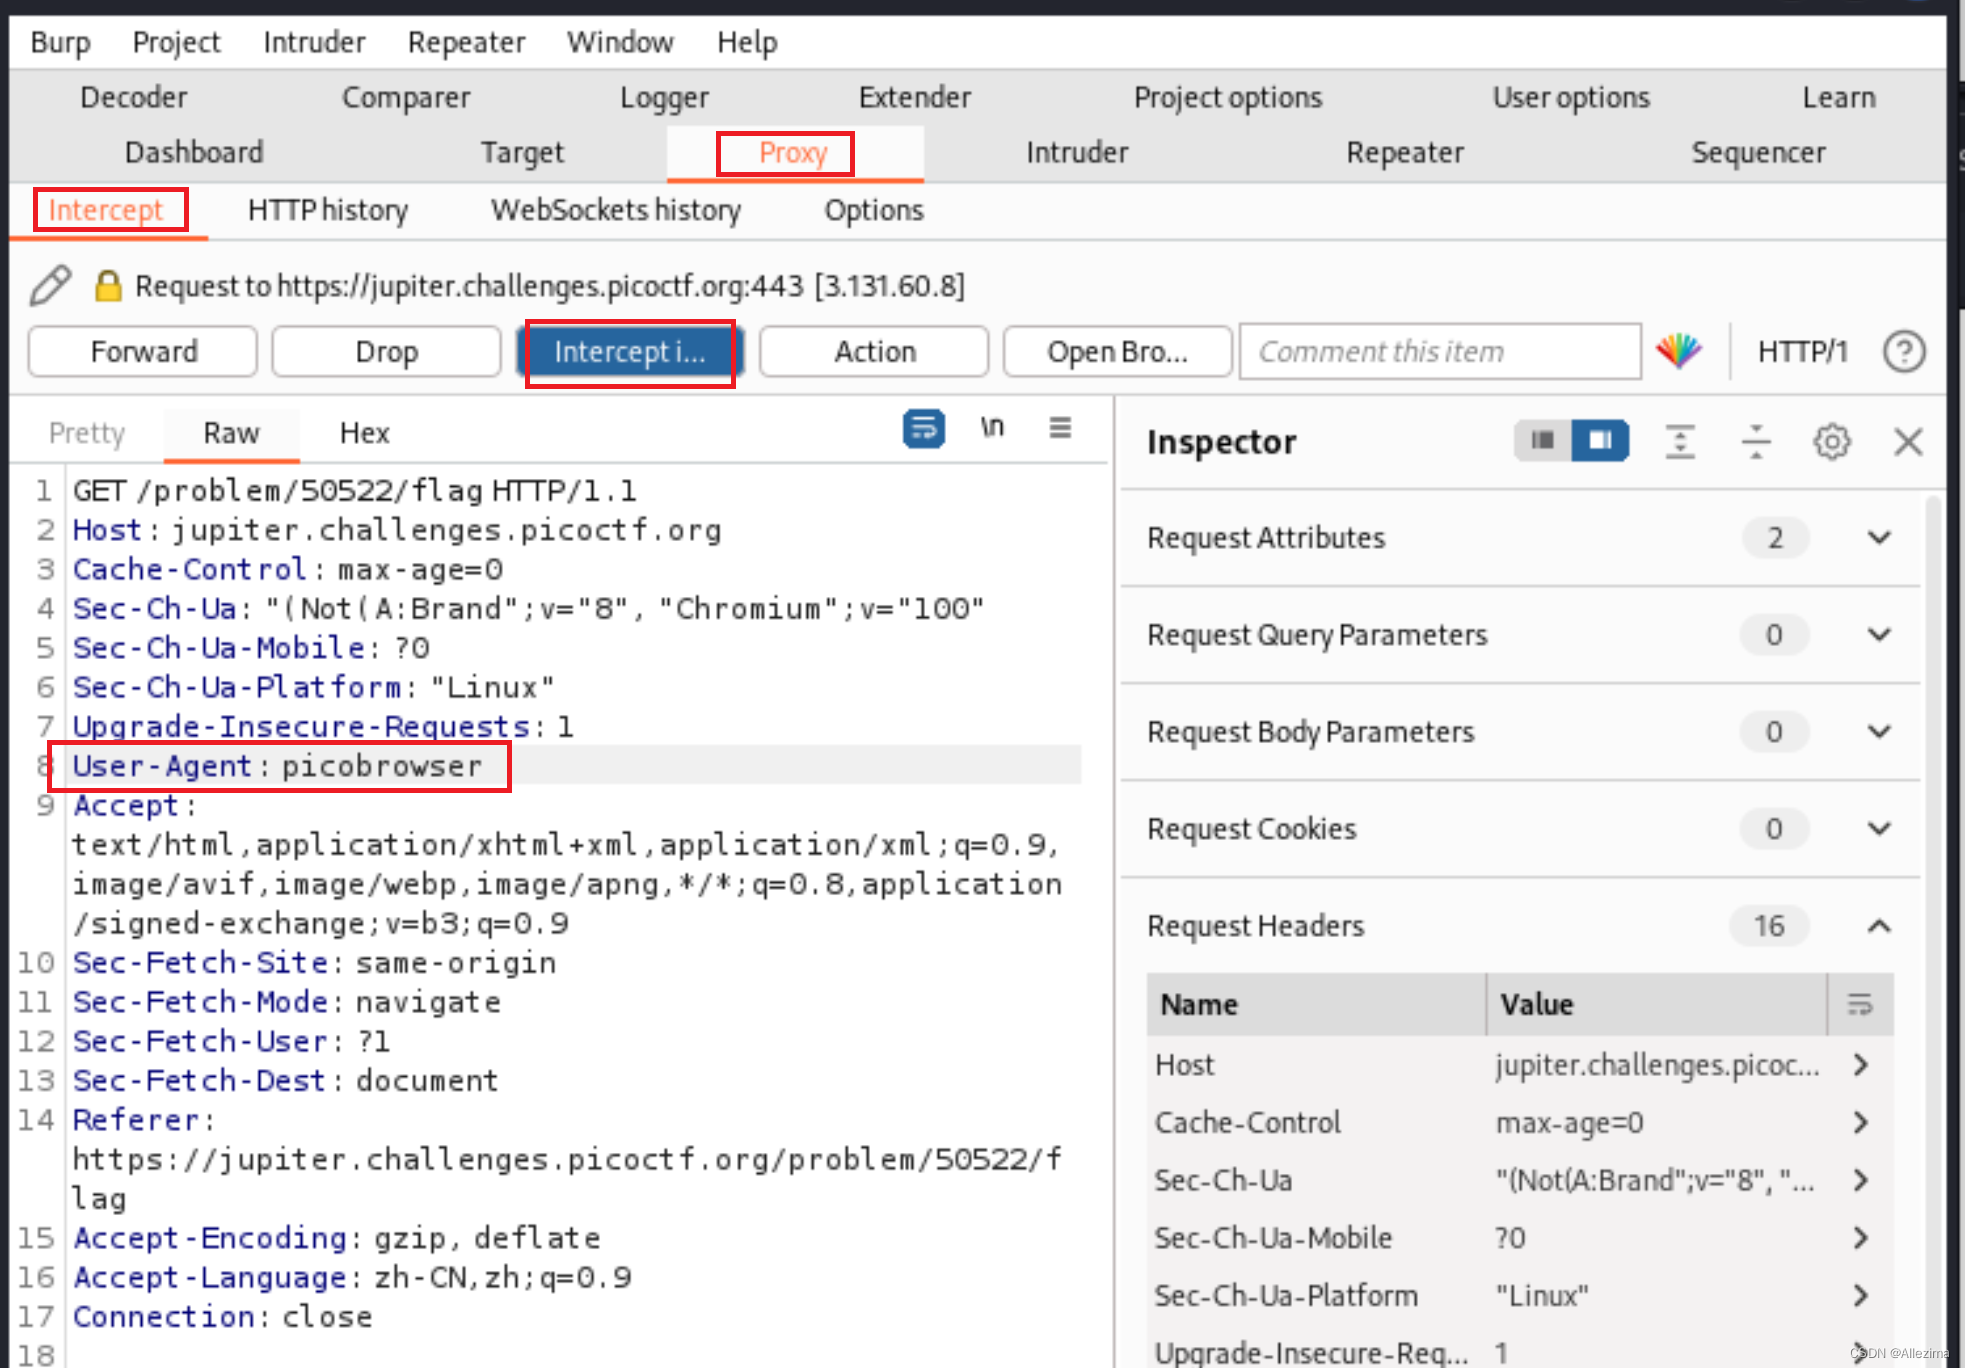Expand Request Attributes section
The image size is (1965, 1368).
[1878, 538]
